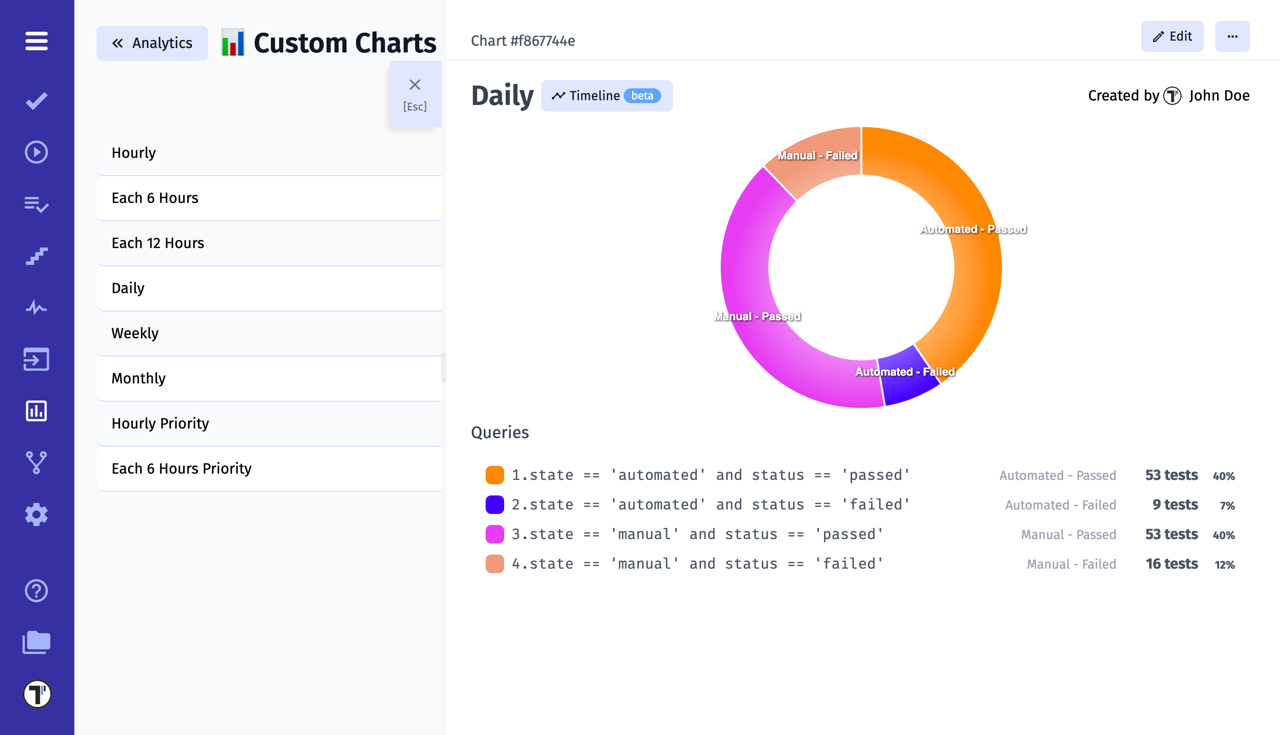
Task: Open test runs via the play circle icon
Action: coord(36,151)
